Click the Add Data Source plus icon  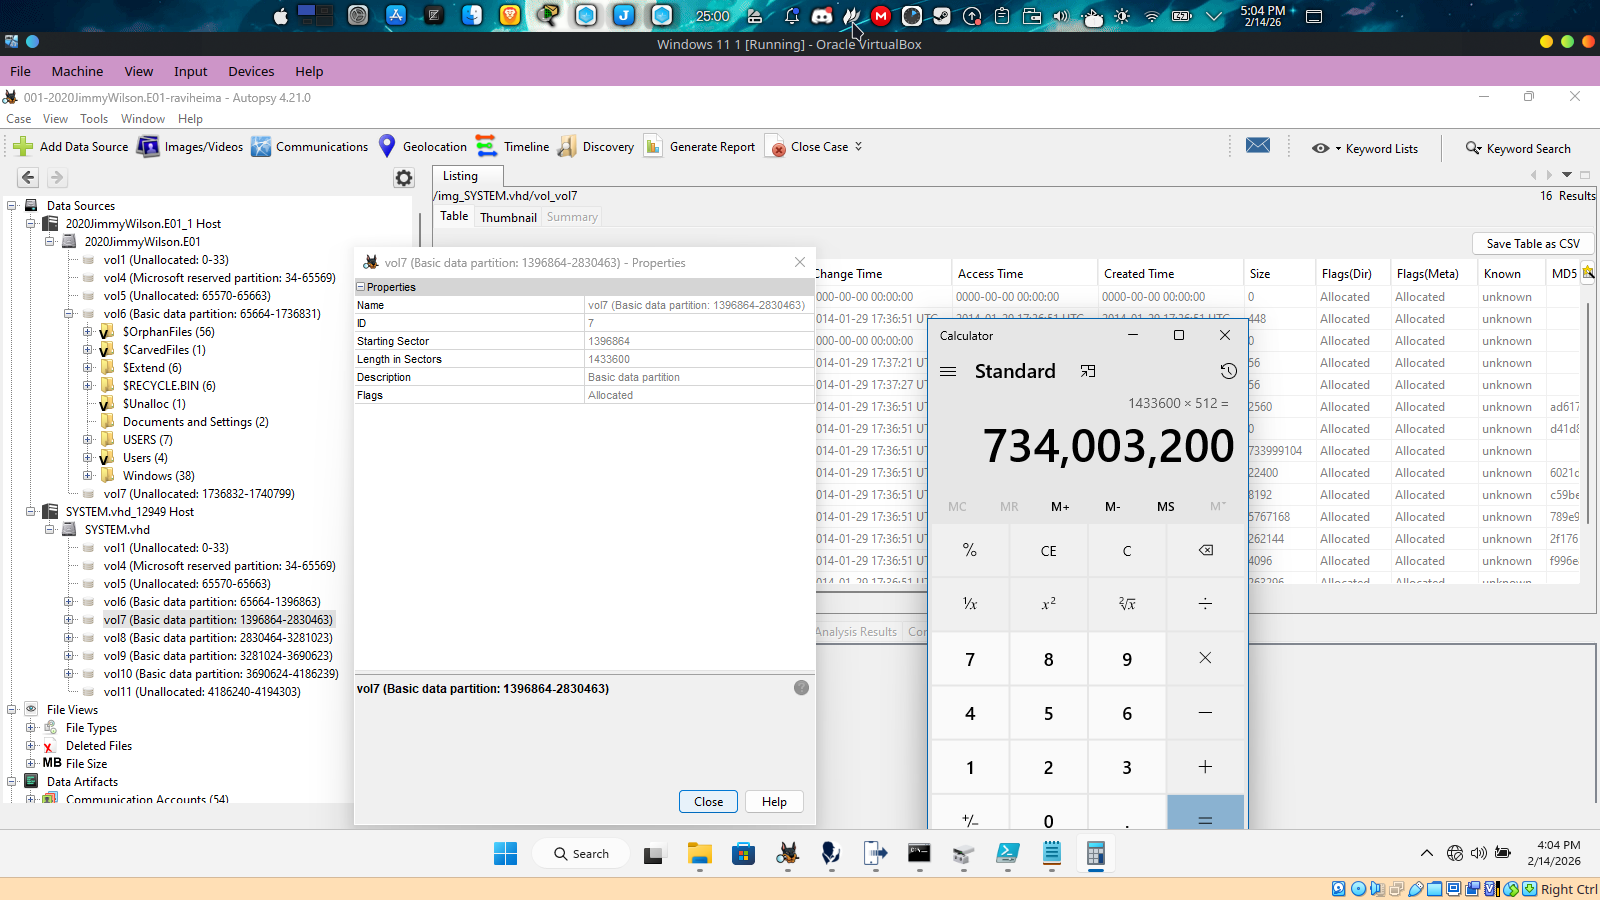click(23, 147)
